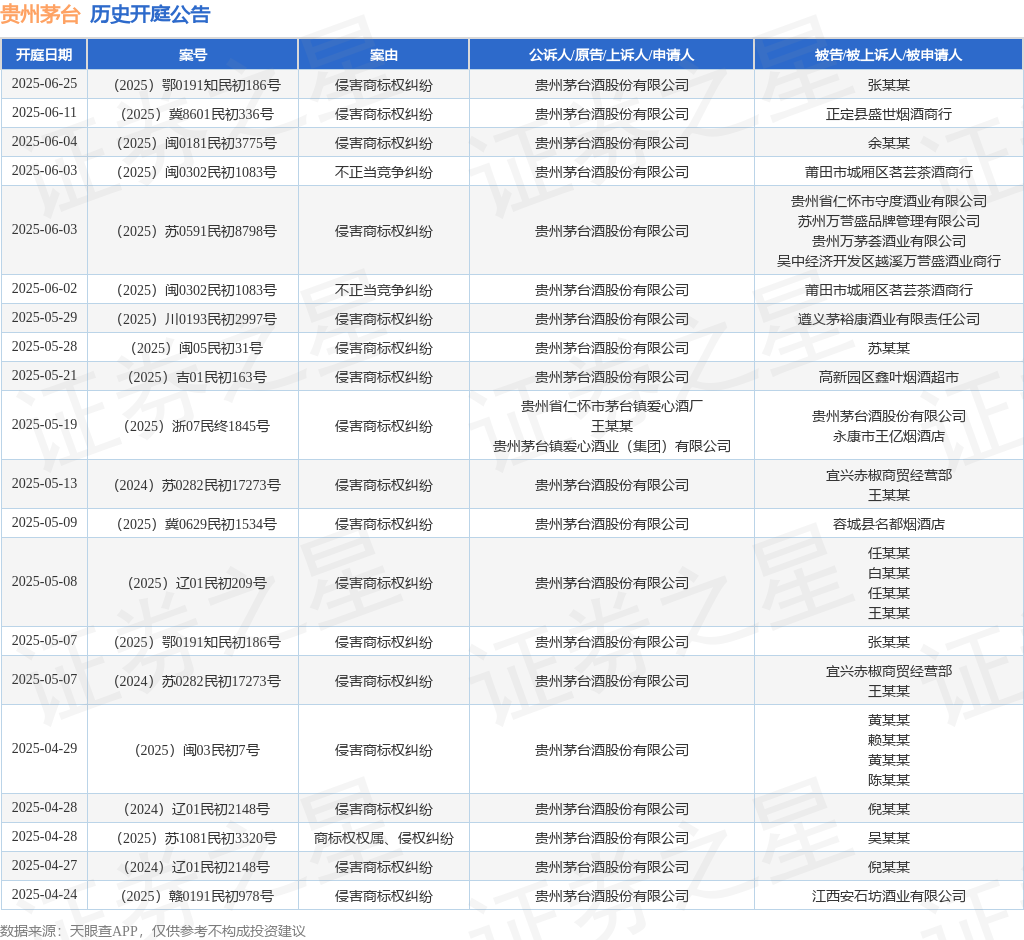Click defendant 陈某某
This screenshot has height=940, width=1024.
point(888,780)
